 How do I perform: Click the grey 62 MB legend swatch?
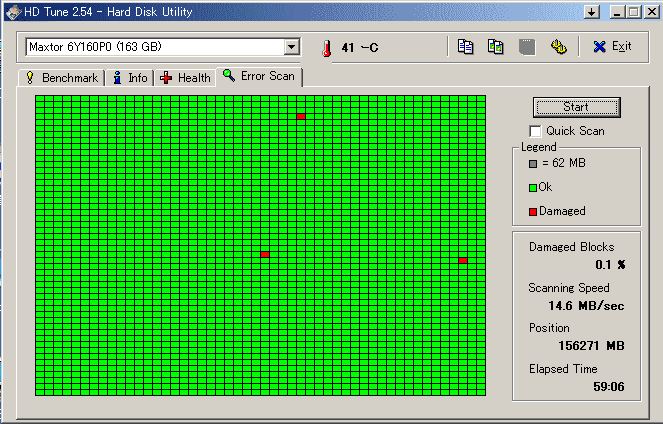click(x=533, y=164)
